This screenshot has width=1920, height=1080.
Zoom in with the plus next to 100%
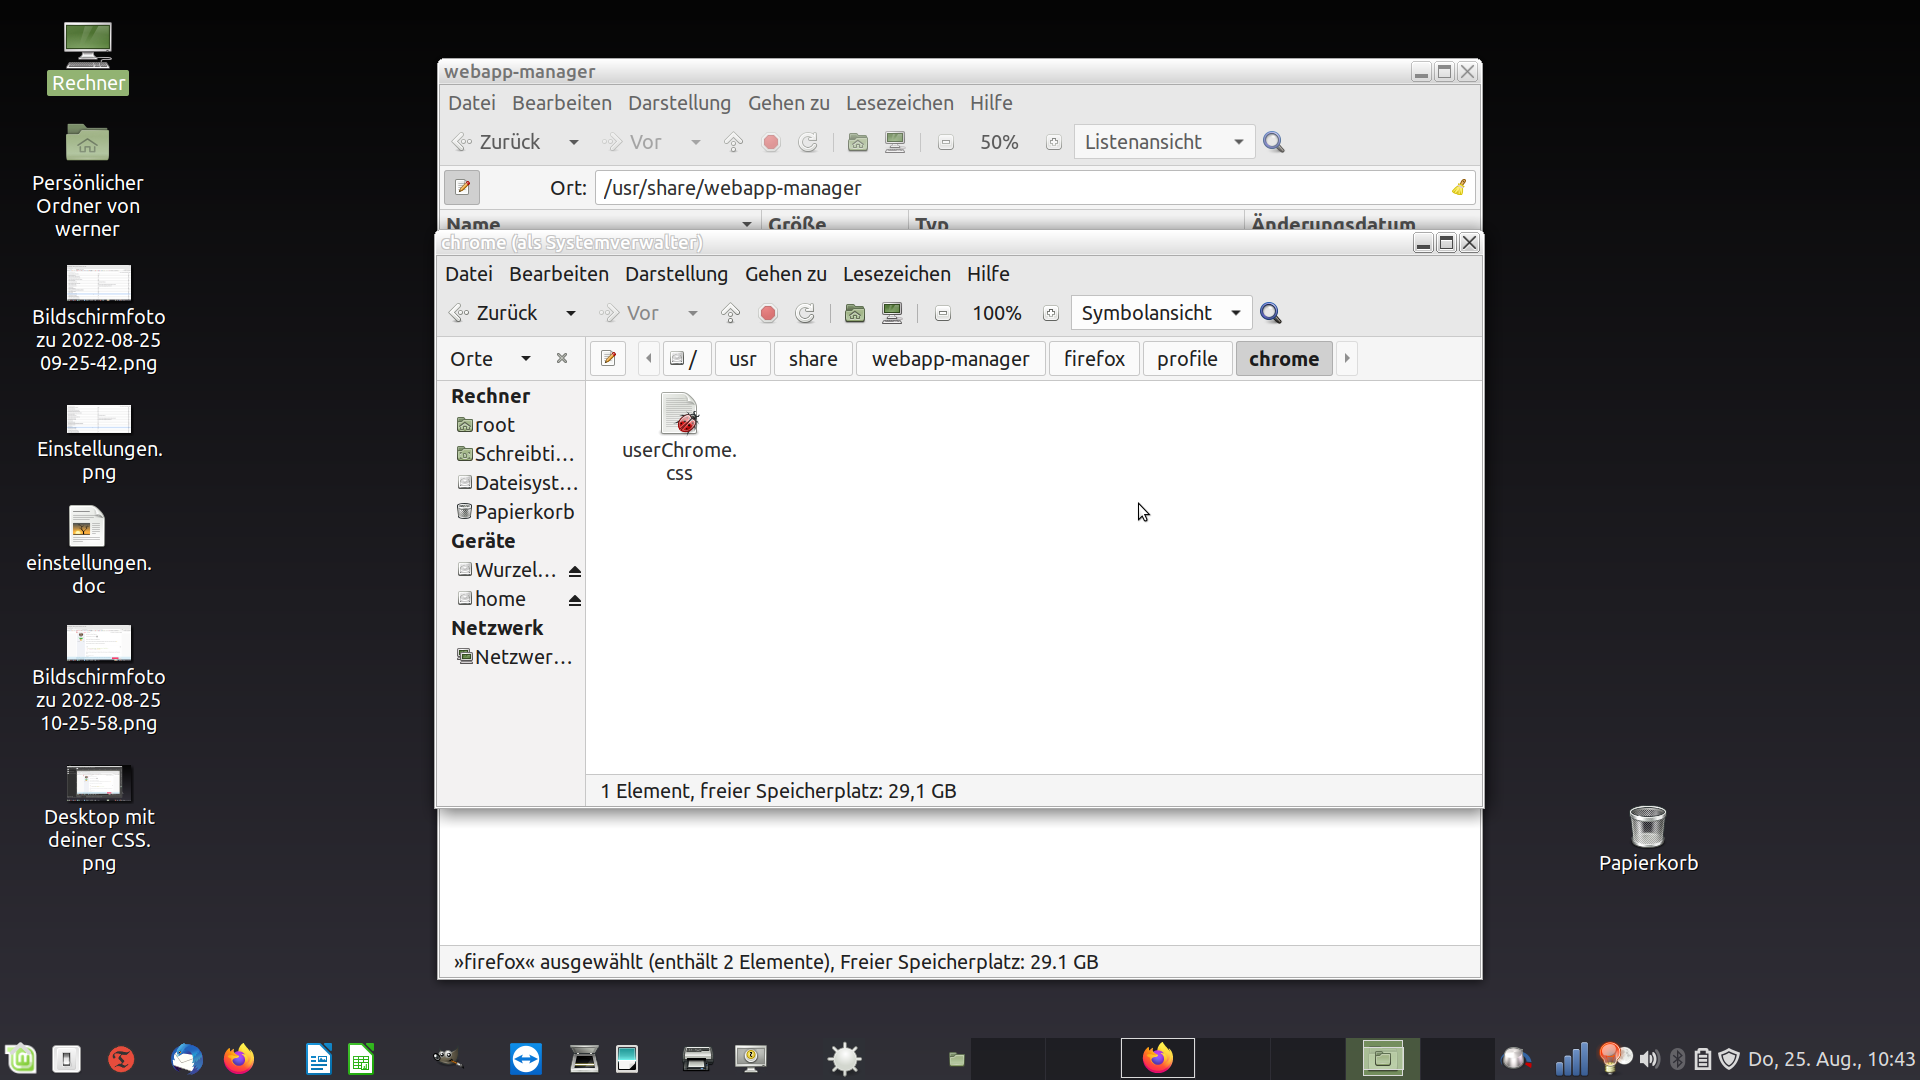point(1051,313)
